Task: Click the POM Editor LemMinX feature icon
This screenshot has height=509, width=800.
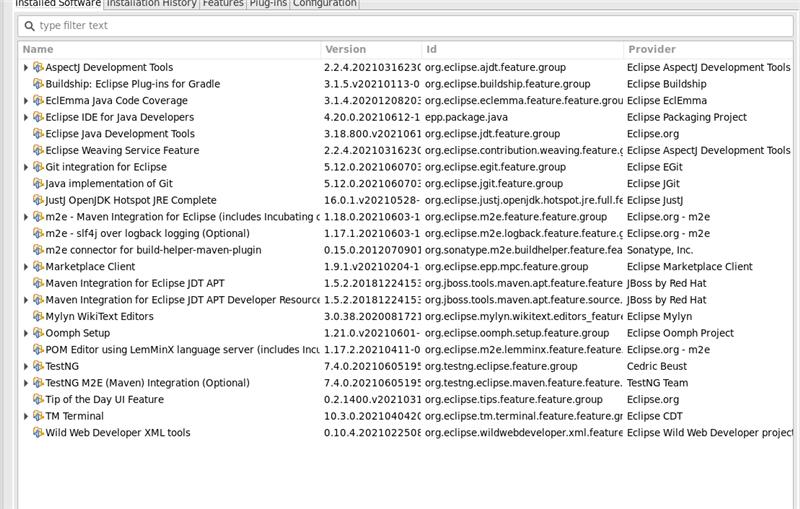Action: (38, 349)
